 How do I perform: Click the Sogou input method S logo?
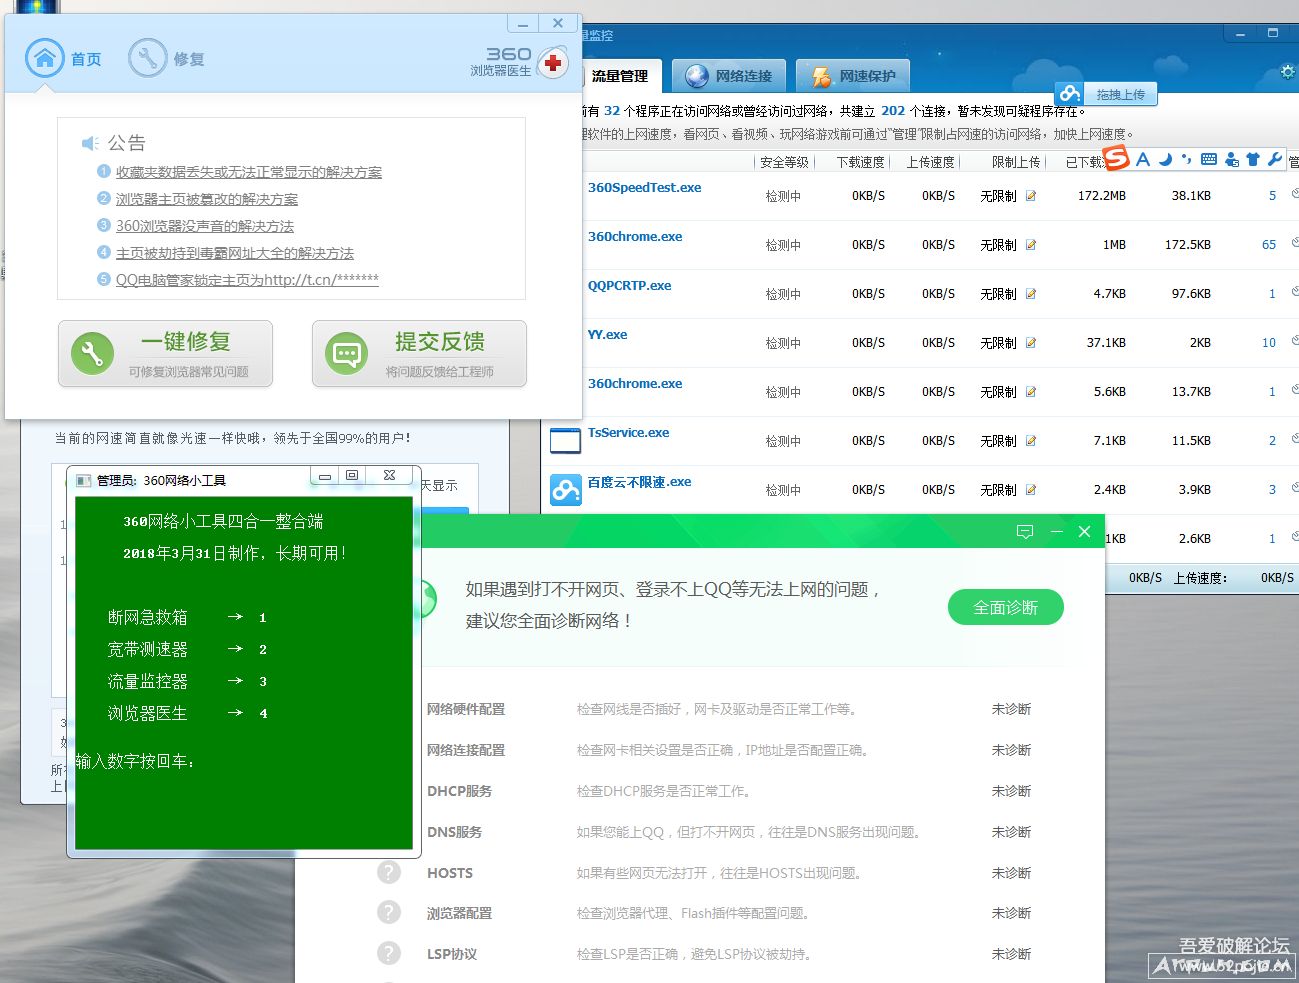[x=1116, y=158]
